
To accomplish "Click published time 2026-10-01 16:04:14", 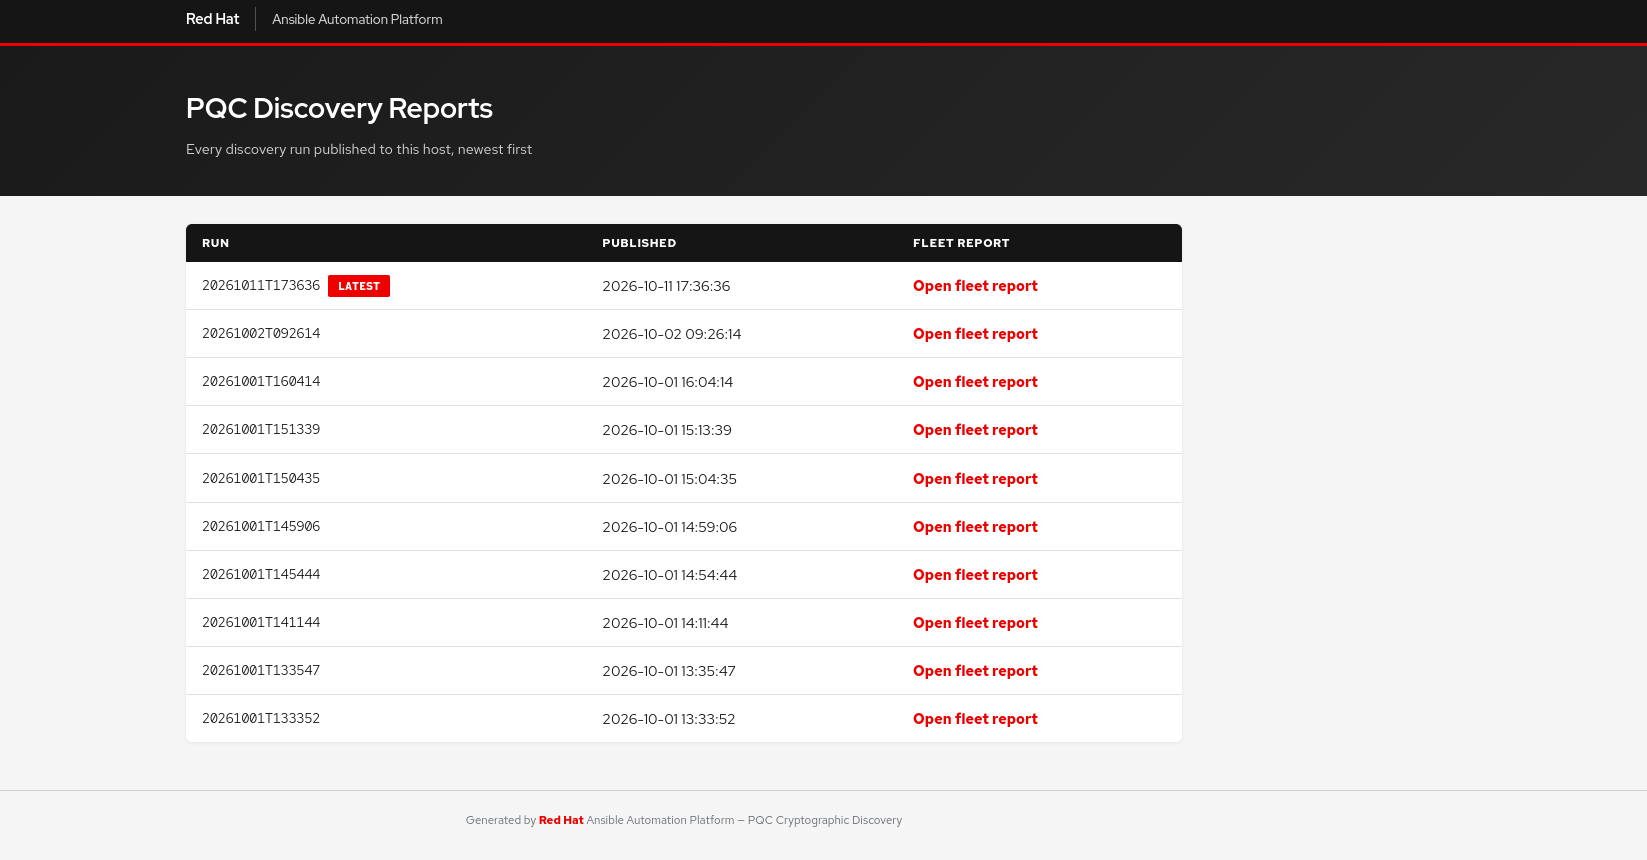I will pos(668,382).
